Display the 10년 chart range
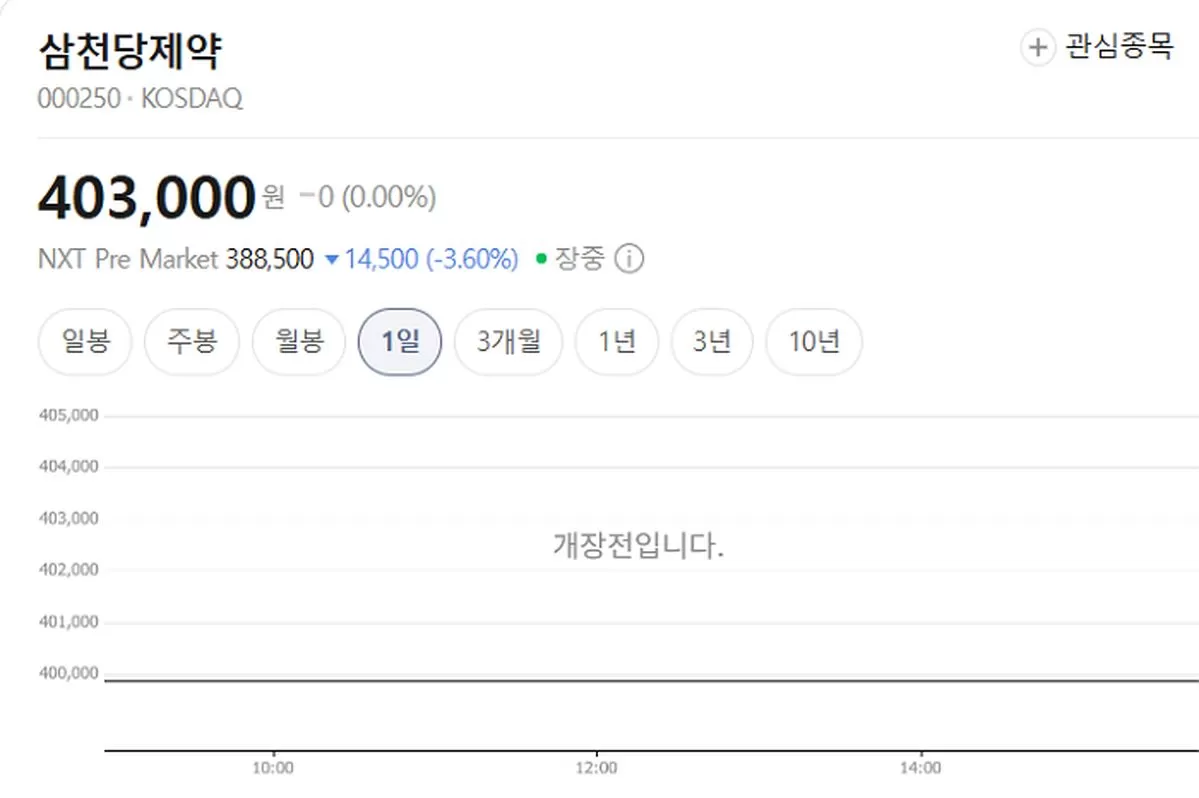This screenshot has width=1199, height=798. point(813,343)
